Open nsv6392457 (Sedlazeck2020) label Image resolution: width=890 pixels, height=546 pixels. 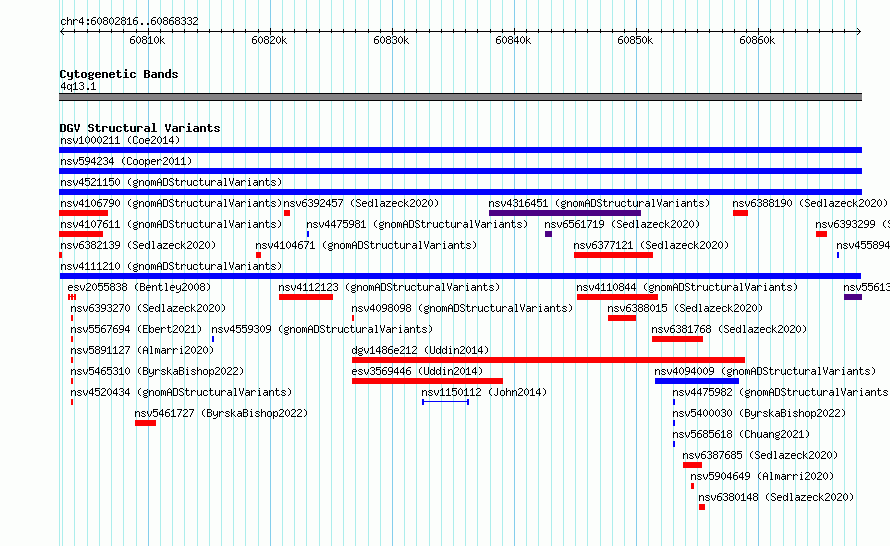click(362, 203)
